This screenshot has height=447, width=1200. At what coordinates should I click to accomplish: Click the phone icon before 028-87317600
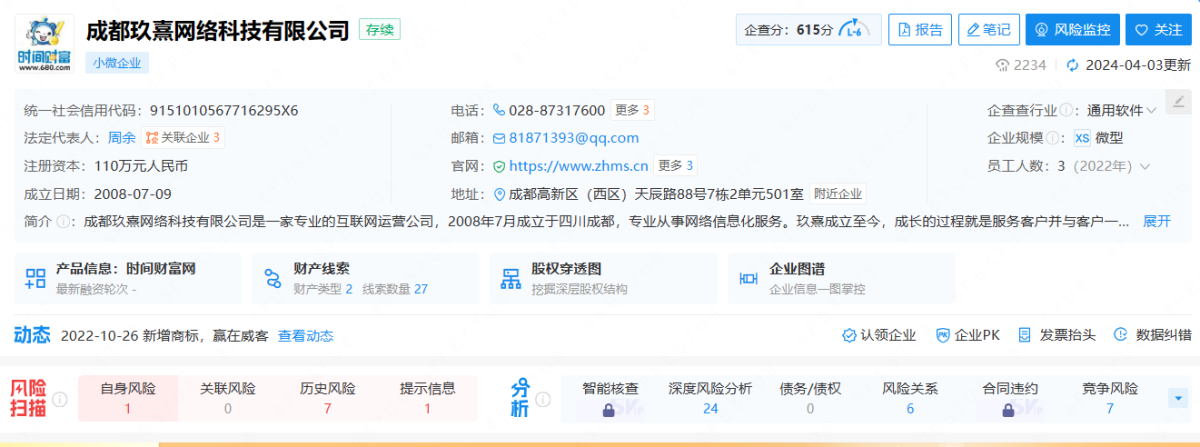click(x=500, y=110)
